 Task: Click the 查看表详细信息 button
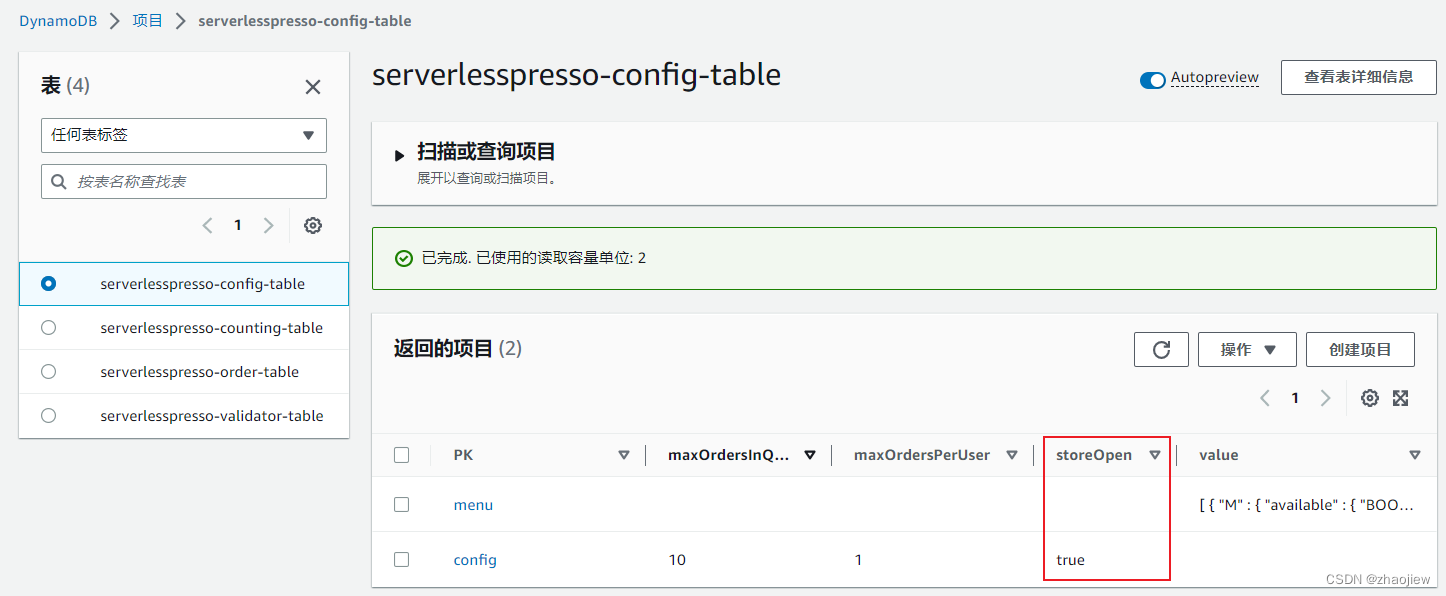tap(1358, 77)
